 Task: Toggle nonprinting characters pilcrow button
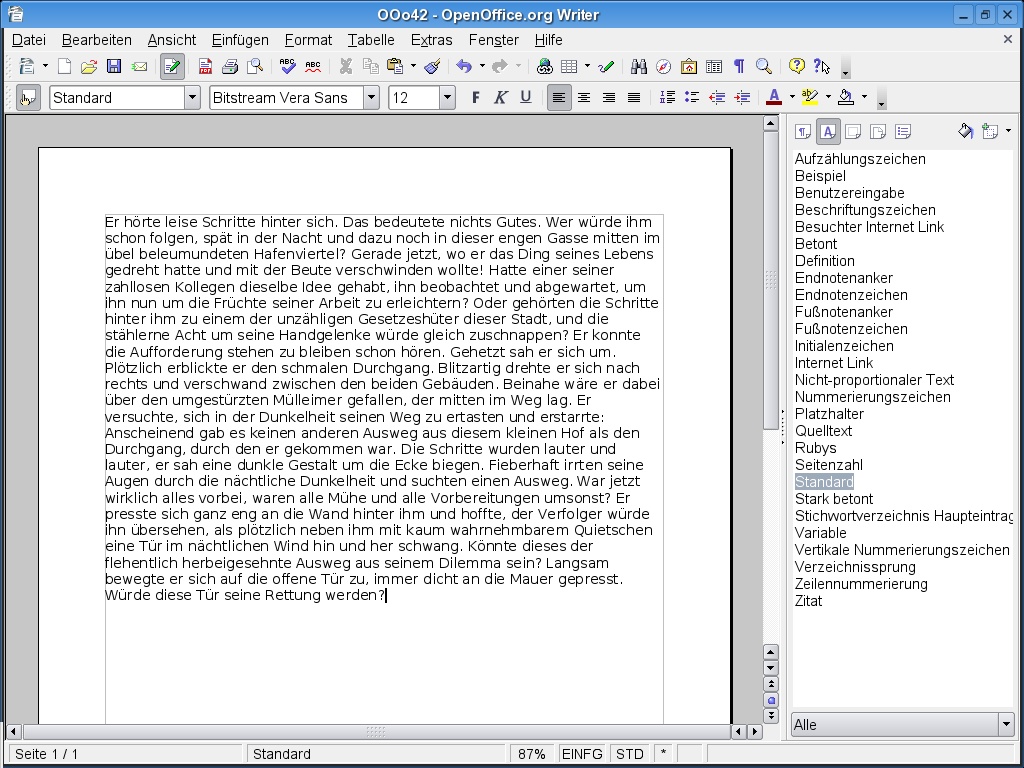[739, 67]
